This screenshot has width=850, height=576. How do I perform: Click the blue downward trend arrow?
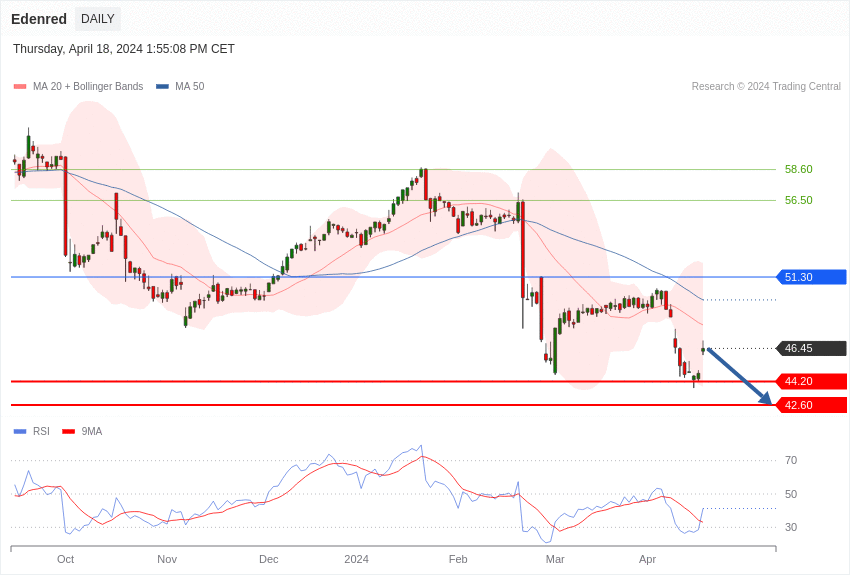click(x=740, y=376)
